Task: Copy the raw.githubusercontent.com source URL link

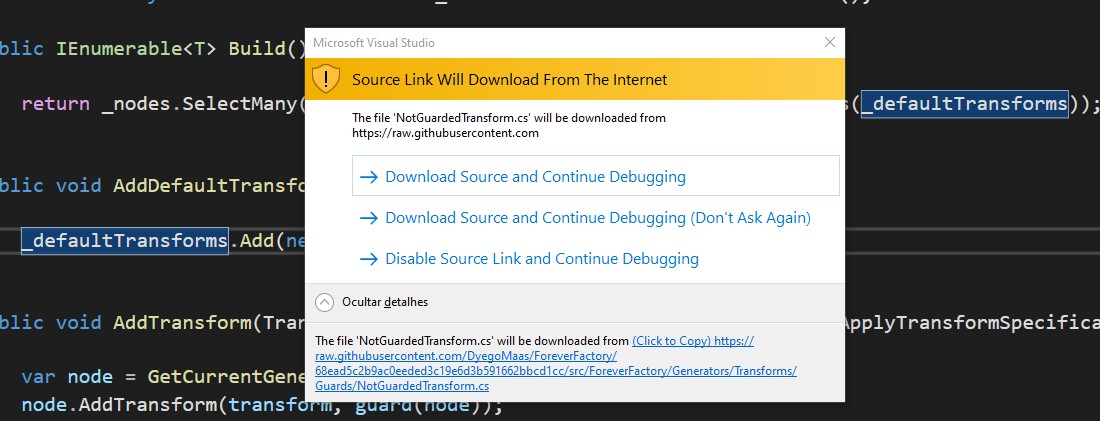Action: 556,363
